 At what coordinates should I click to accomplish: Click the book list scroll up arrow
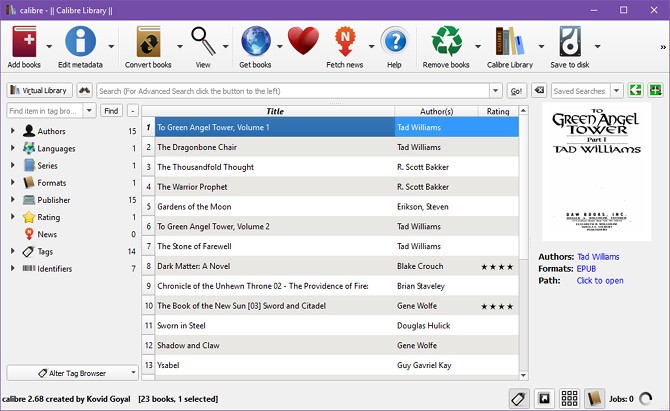click(x=523, y=111)
